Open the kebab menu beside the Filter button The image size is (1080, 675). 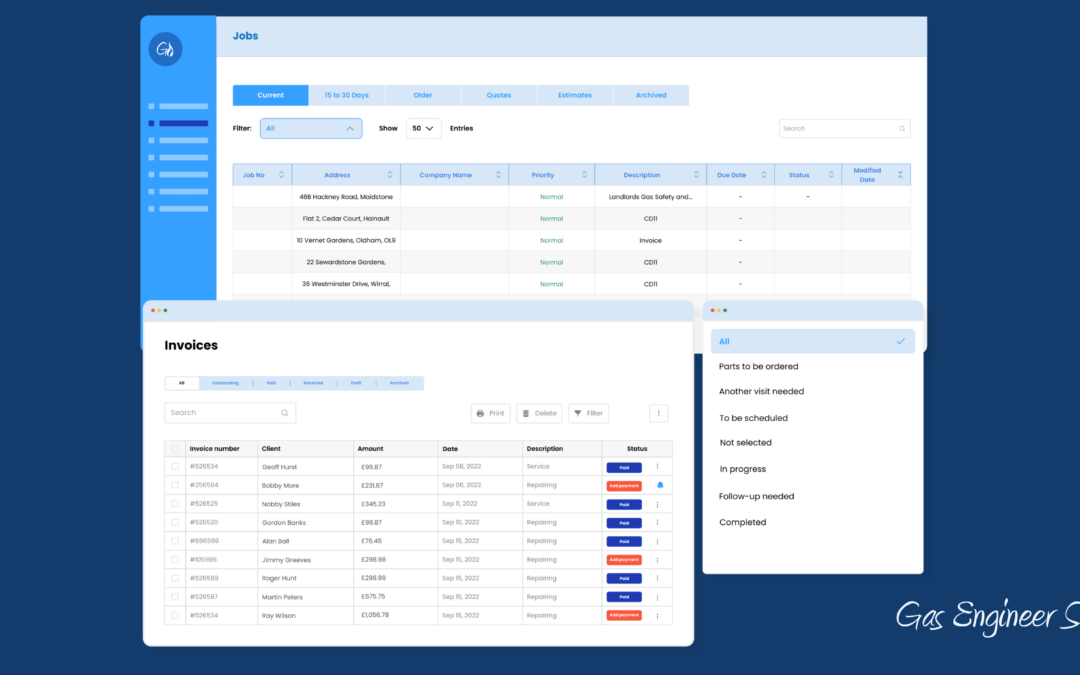(x=658, y=413)
